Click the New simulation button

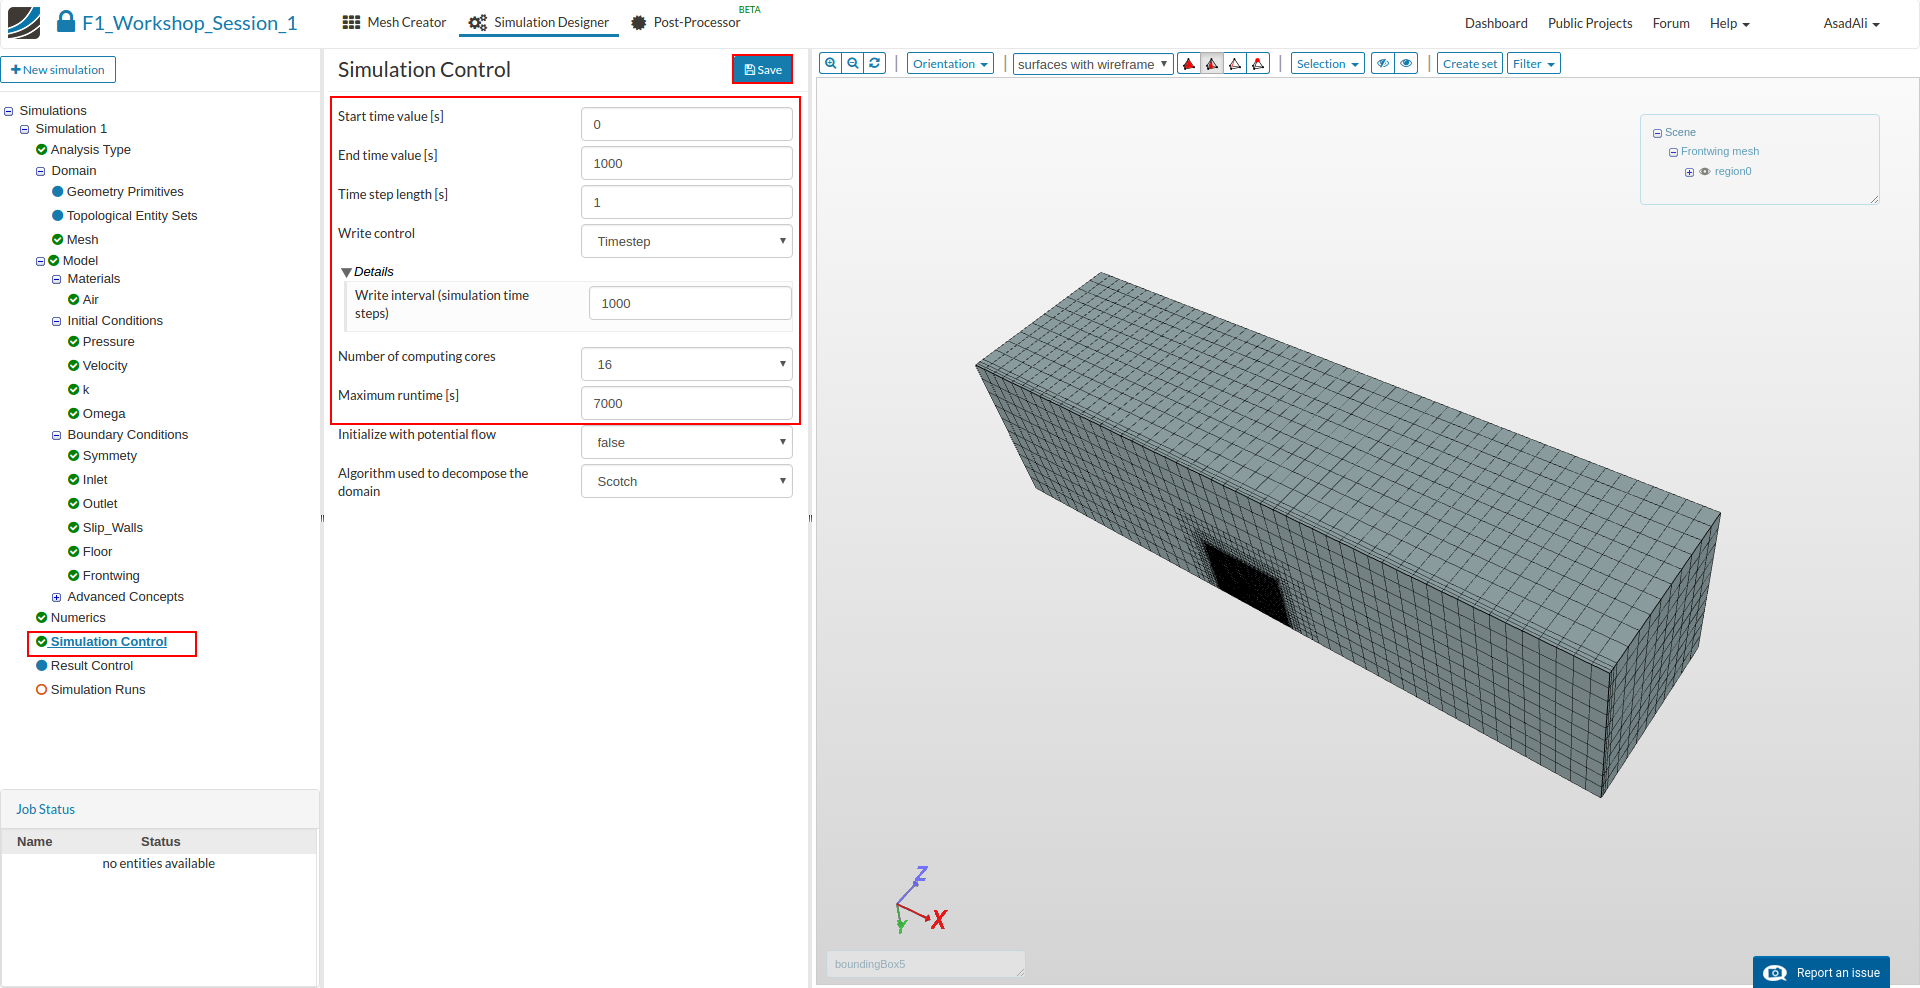58,70
